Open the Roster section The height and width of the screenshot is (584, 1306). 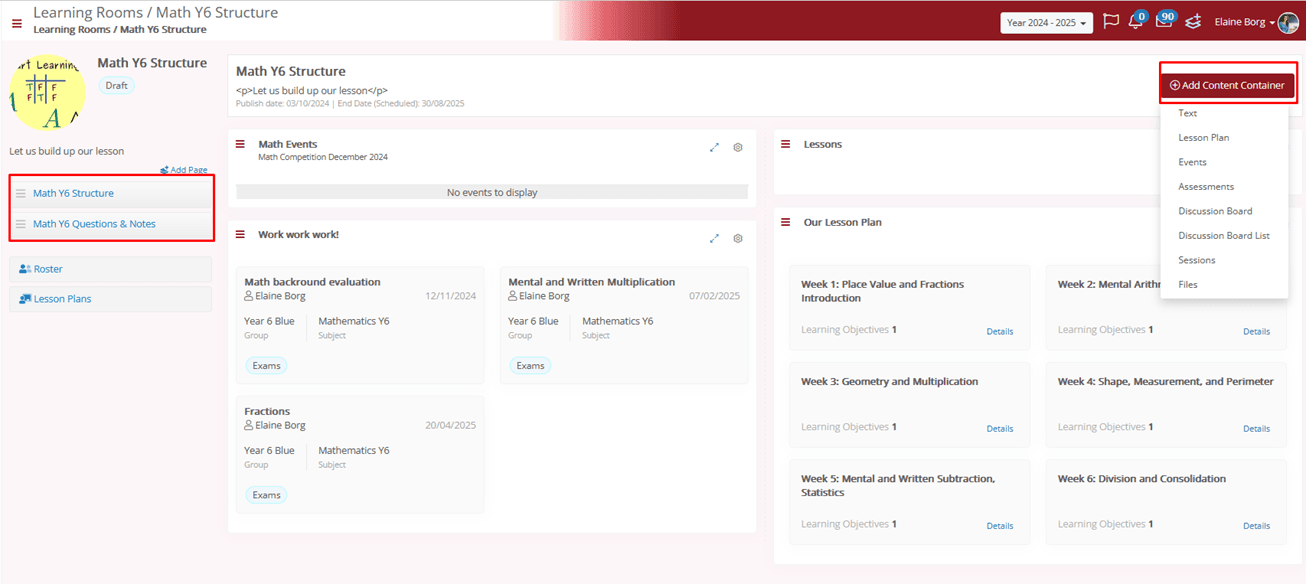(x=111, y=269)
